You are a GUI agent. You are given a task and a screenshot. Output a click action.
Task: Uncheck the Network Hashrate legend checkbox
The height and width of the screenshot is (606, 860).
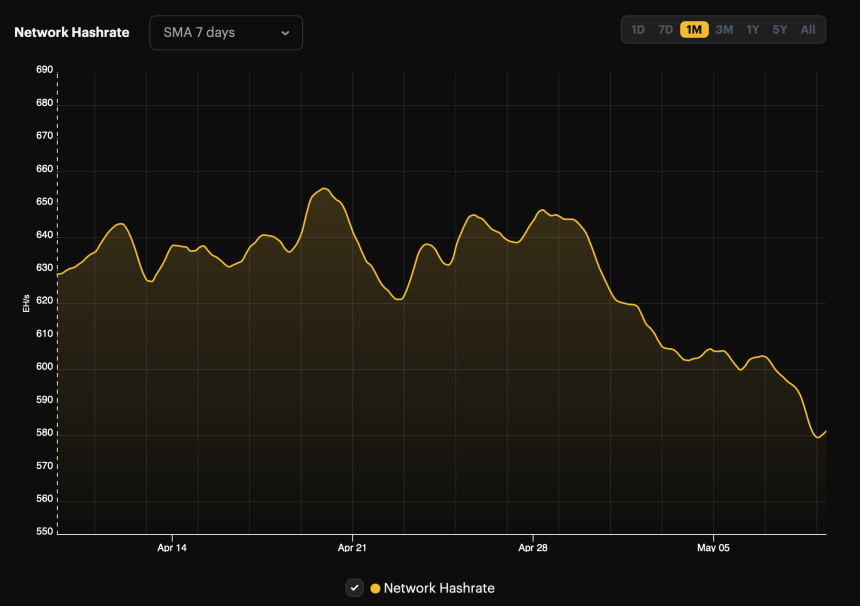[354, 588]
